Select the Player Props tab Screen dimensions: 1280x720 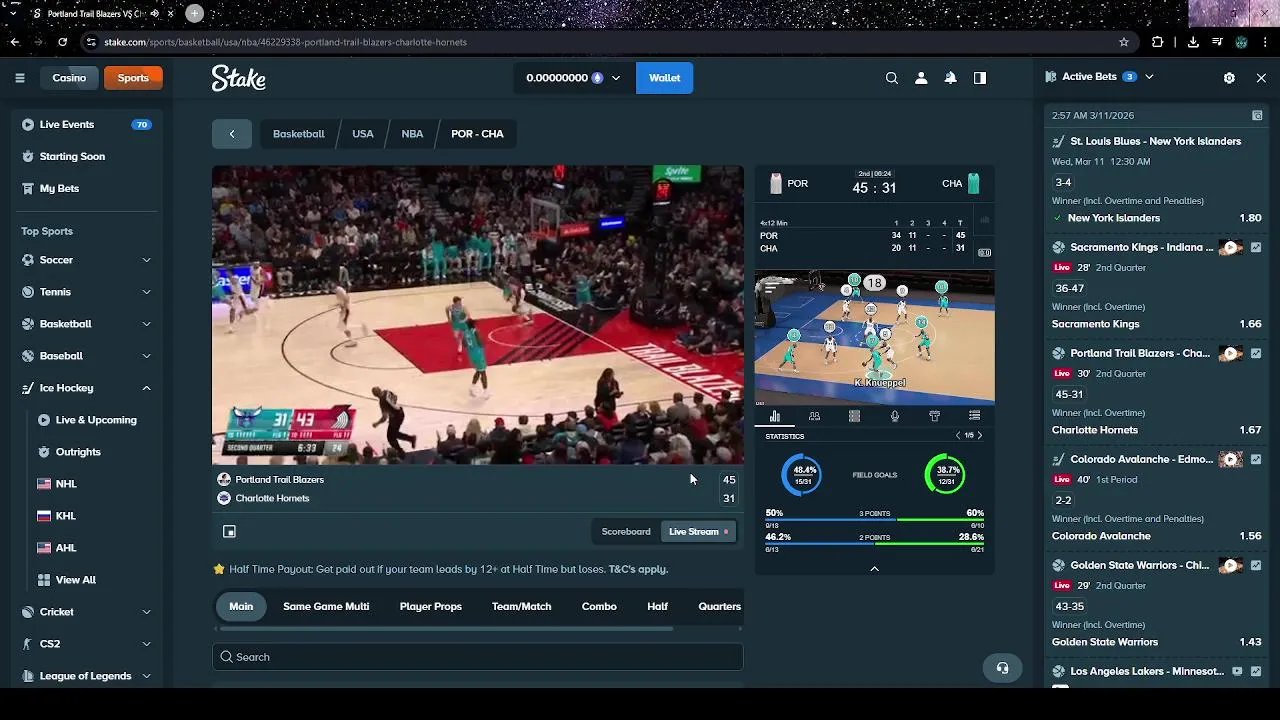coord(431,607)
